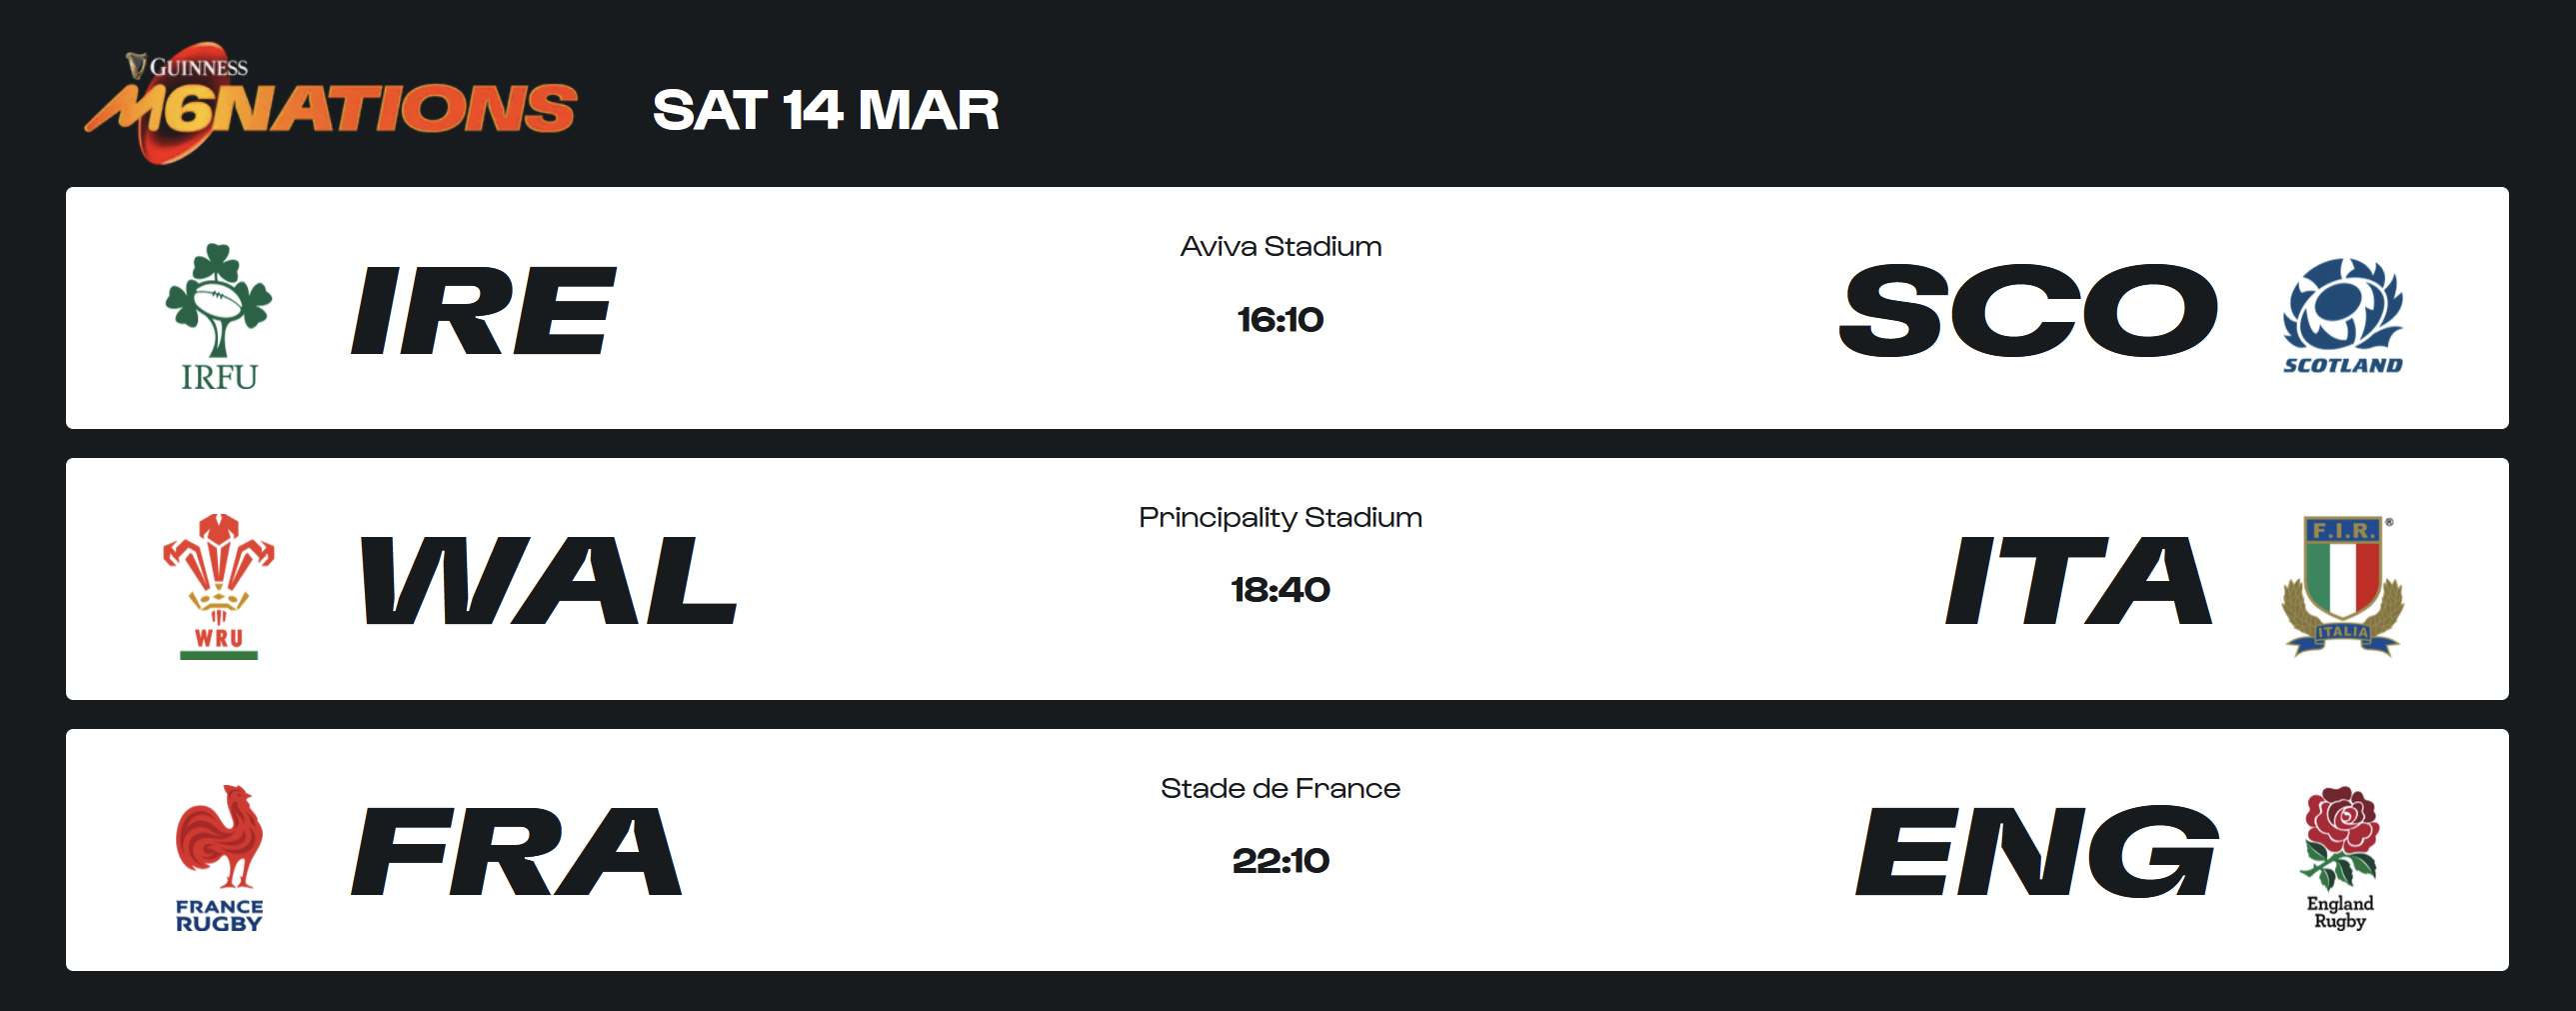Click the France Rugby rooster crest
Screen dimensions: 2576x1011
point(219,857)
